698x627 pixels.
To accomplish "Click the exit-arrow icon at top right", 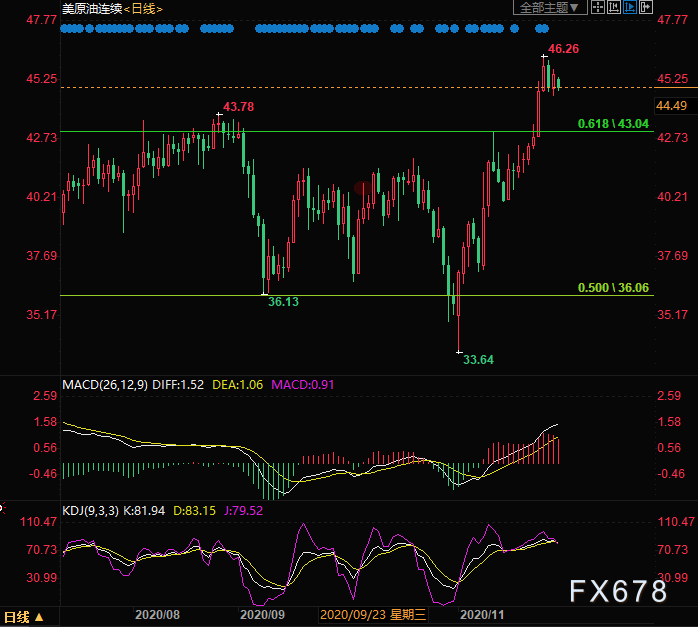I will click(644, 7).
